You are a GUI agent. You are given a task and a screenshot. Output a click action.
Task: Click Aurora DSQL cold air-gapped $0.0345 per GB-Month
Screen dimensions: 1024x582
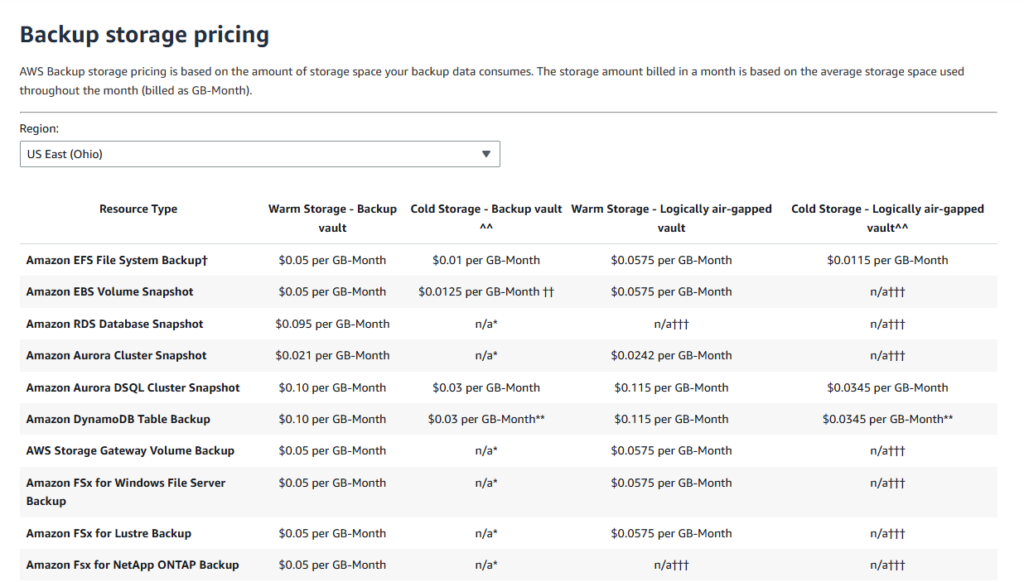[x=888, y=387]
